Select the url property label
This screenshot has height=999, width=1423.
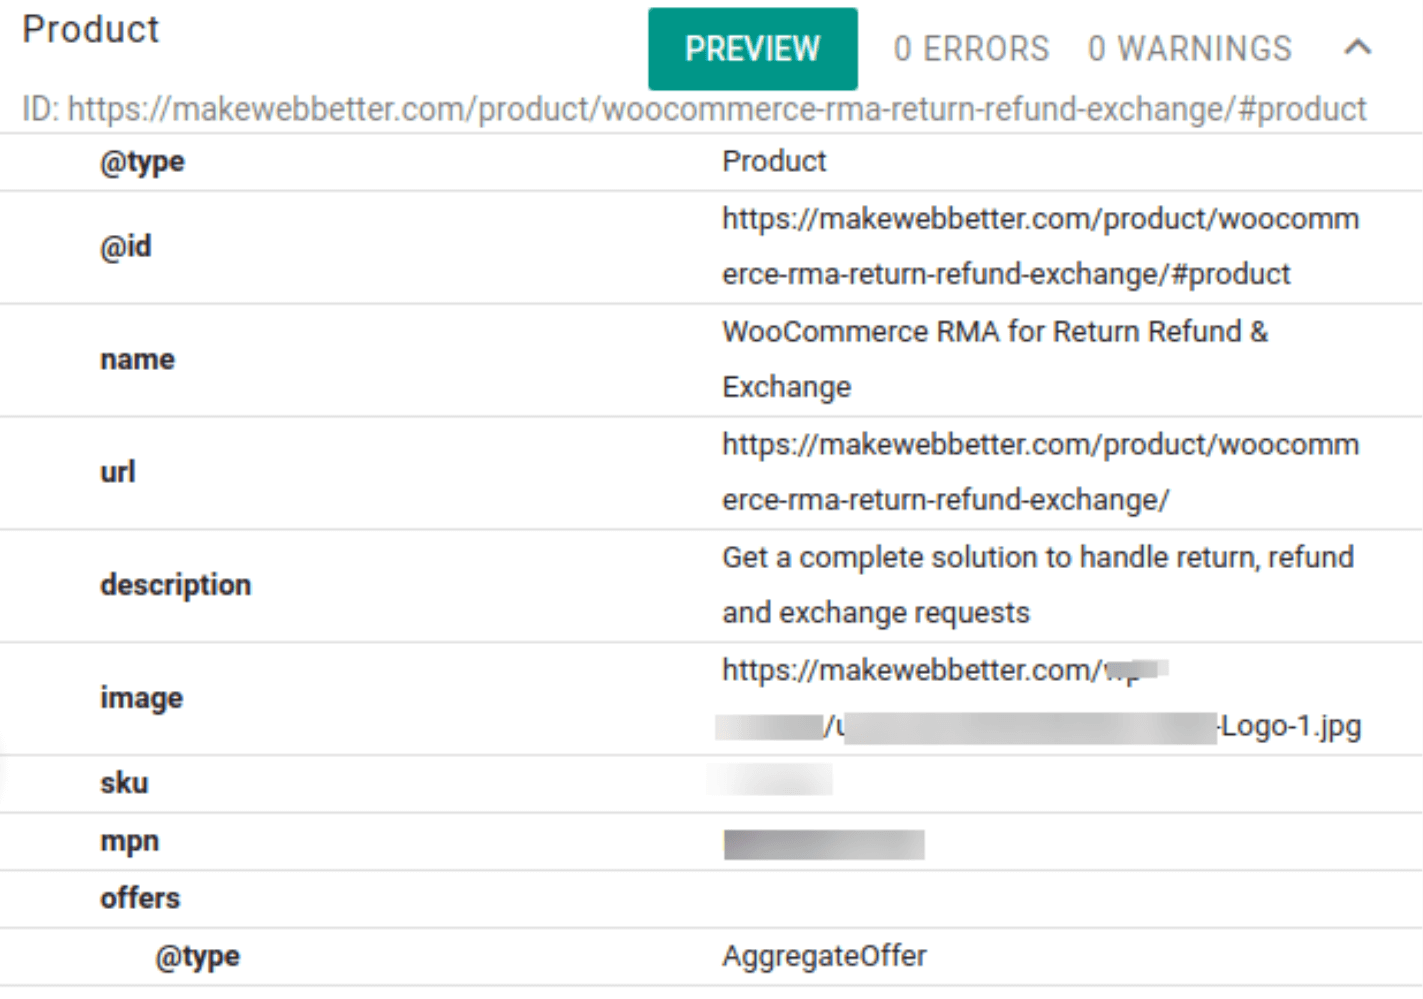pyautogui.click(x=117, y=472)
